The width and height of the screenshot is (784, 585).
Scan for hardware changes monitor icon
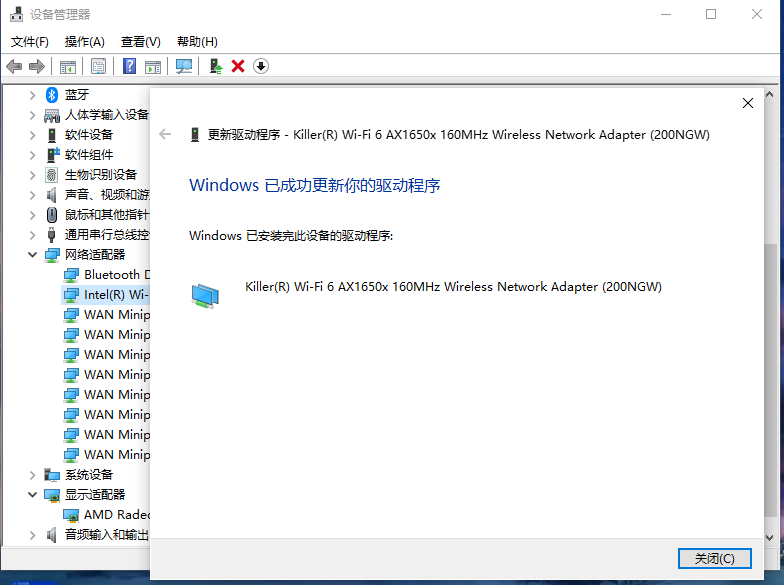tap(184, 66)
